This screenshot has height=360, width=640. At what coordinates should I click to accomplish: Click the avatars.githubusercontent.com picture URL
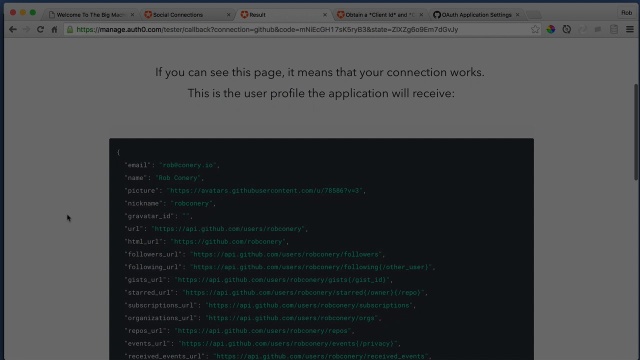pos(265,191)
